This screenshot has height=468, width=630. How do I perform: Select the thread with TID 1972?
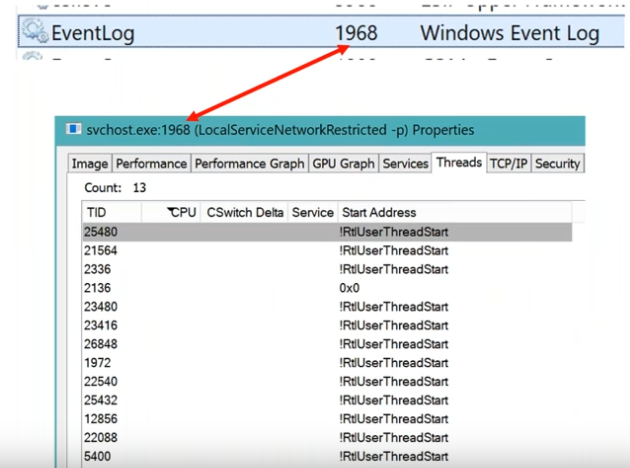[327, 363]
